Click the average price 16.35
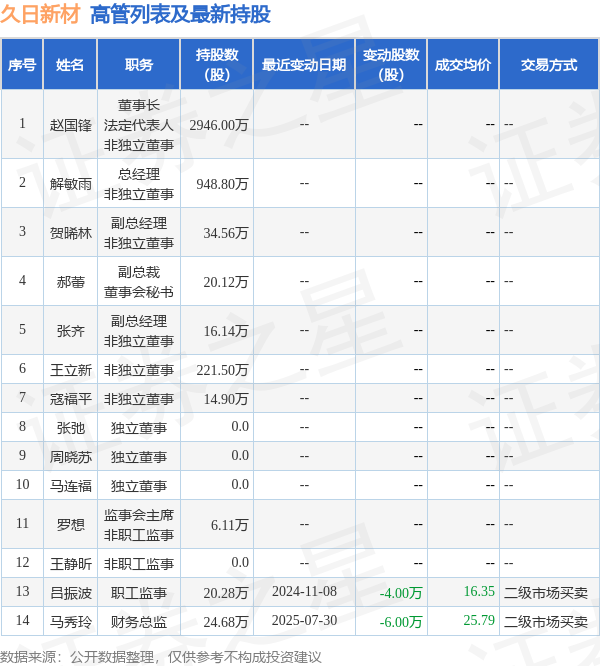This screenshot has height=666, width=600. [x=479, y=591]
